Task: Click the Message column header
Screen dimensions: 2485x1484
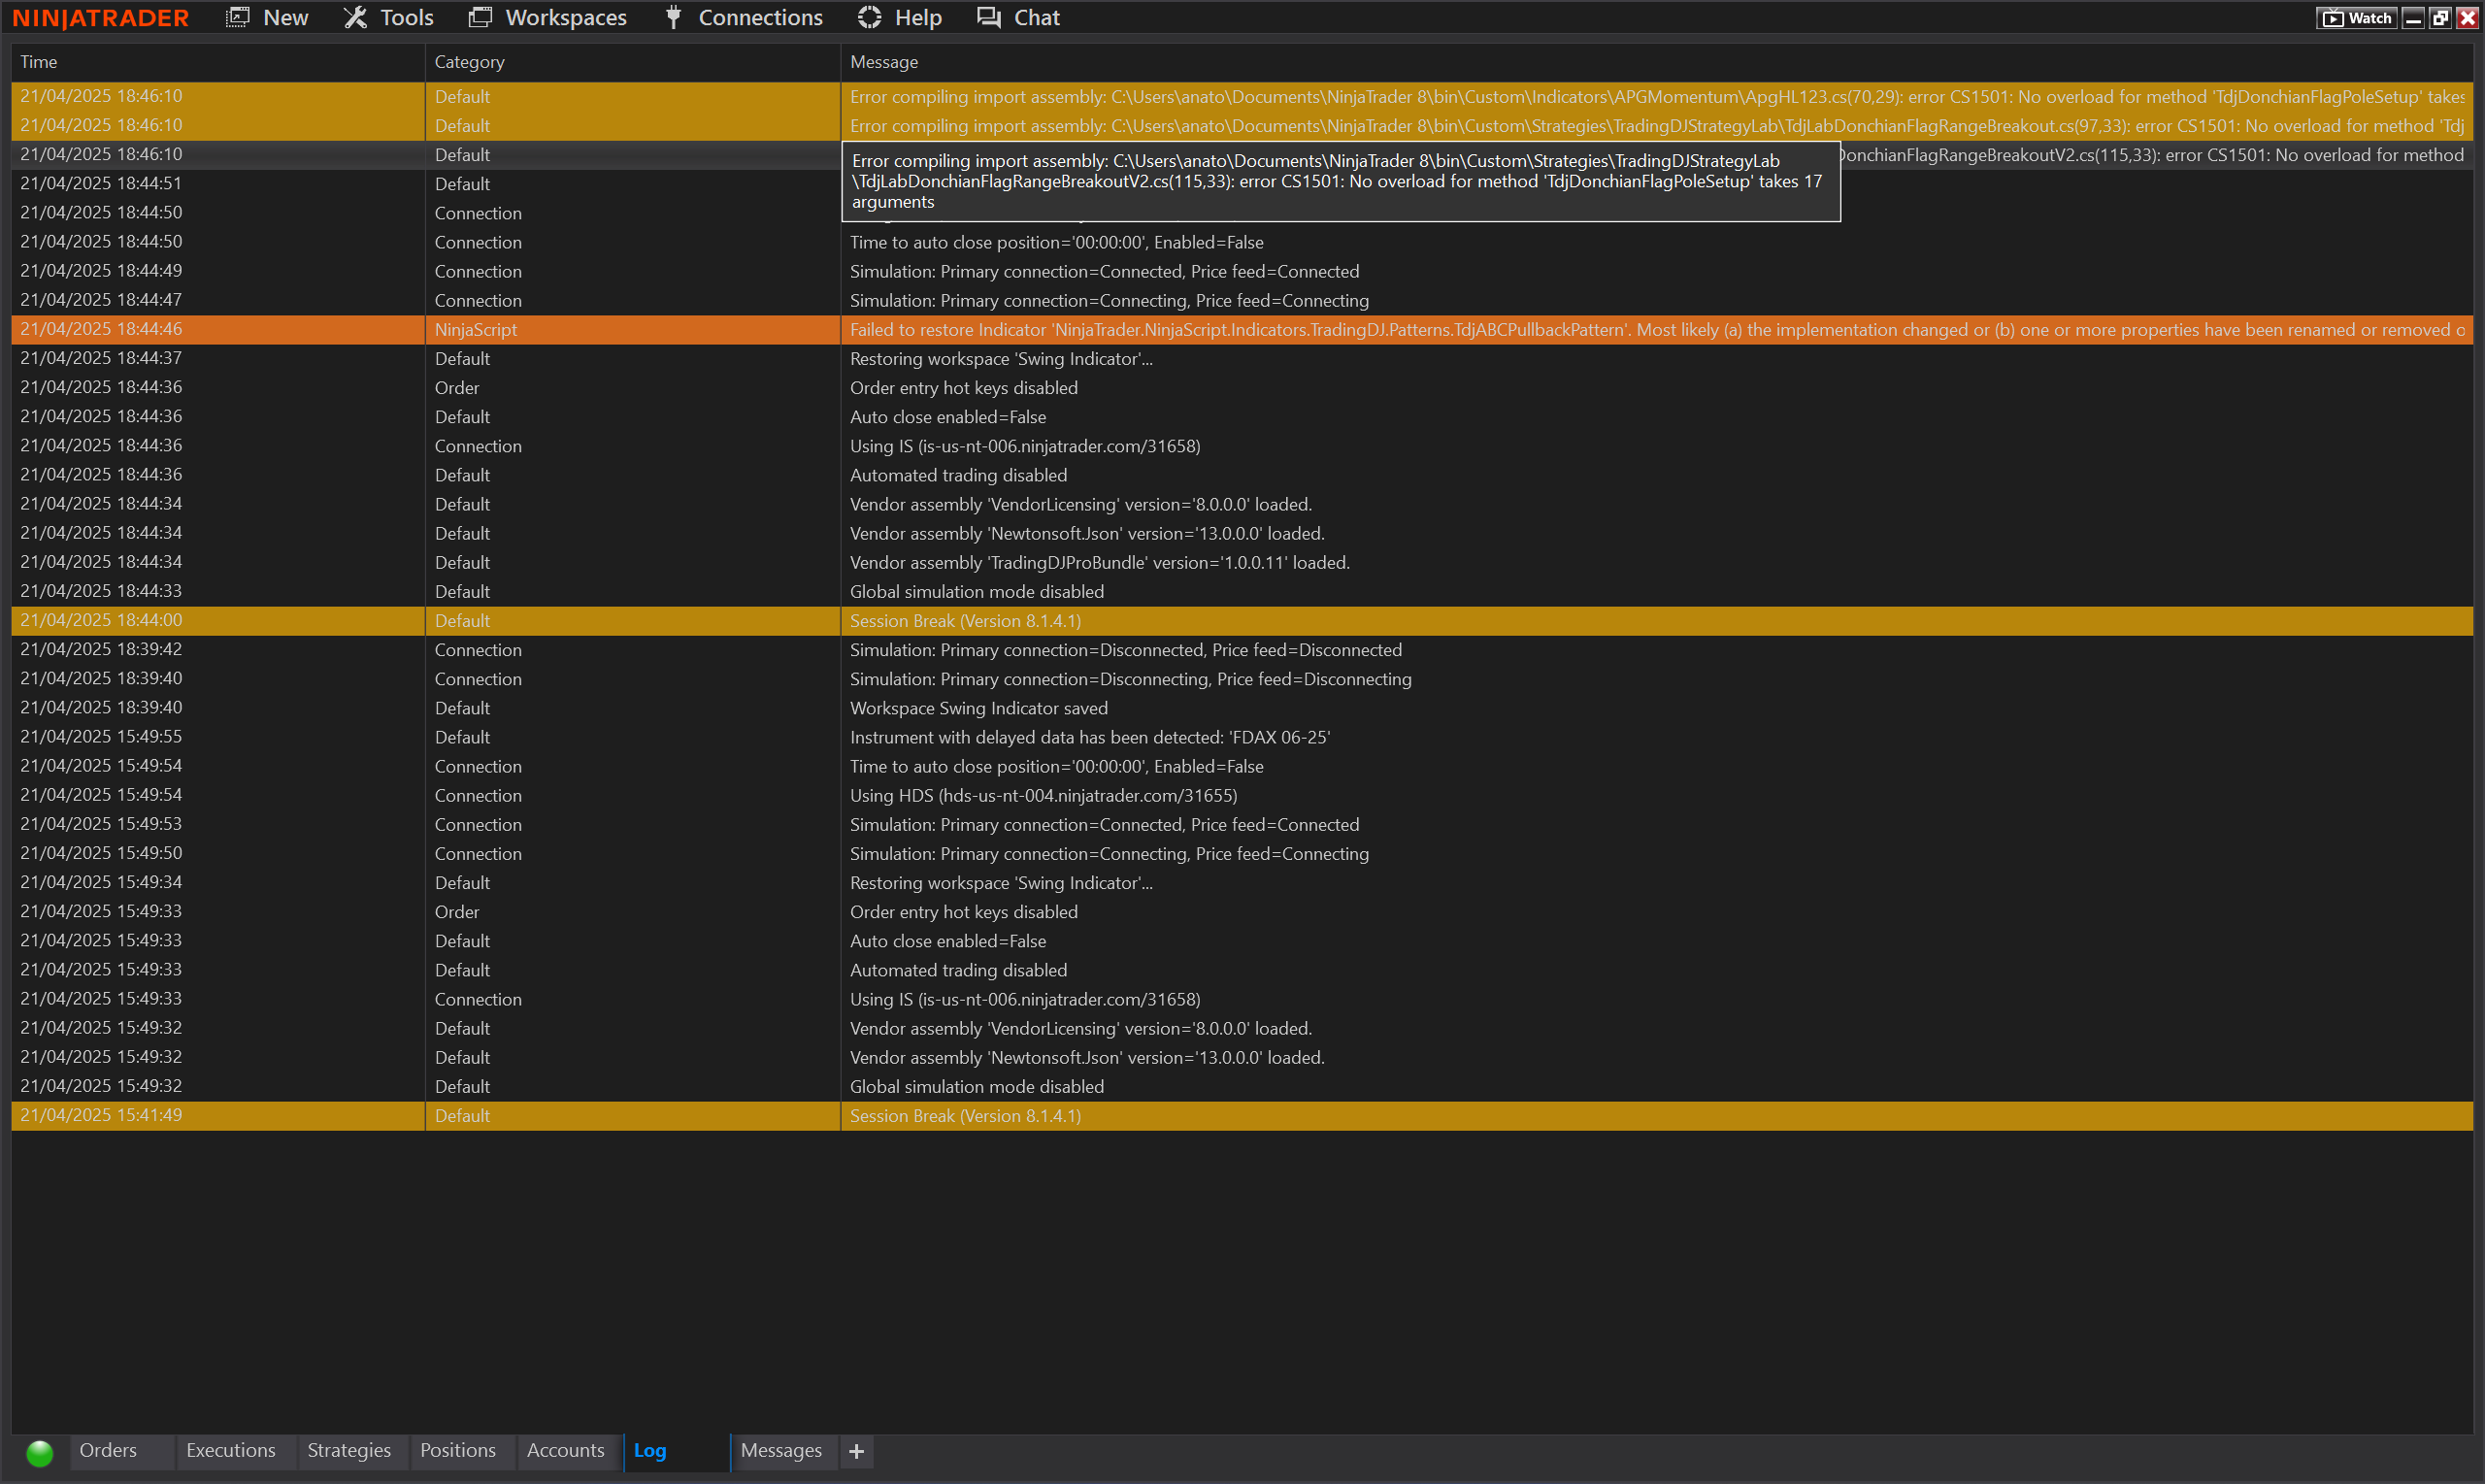Action: pos(1657,62)
